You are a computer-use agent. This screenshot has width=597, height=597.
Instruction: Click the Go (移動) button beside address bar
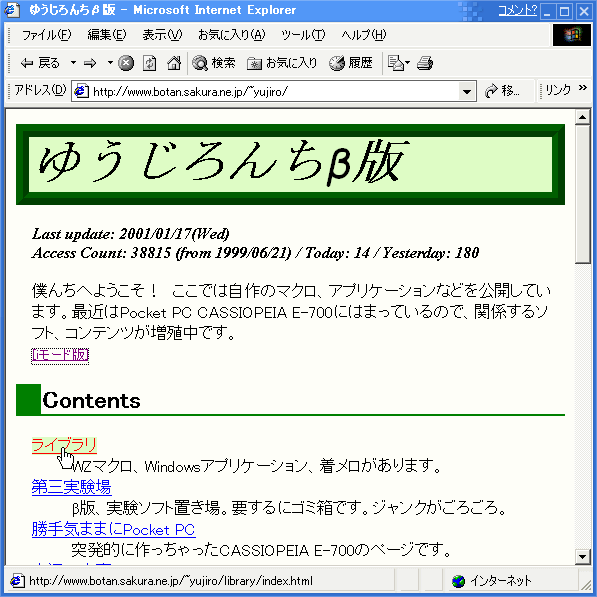click(x=503, y=91)
